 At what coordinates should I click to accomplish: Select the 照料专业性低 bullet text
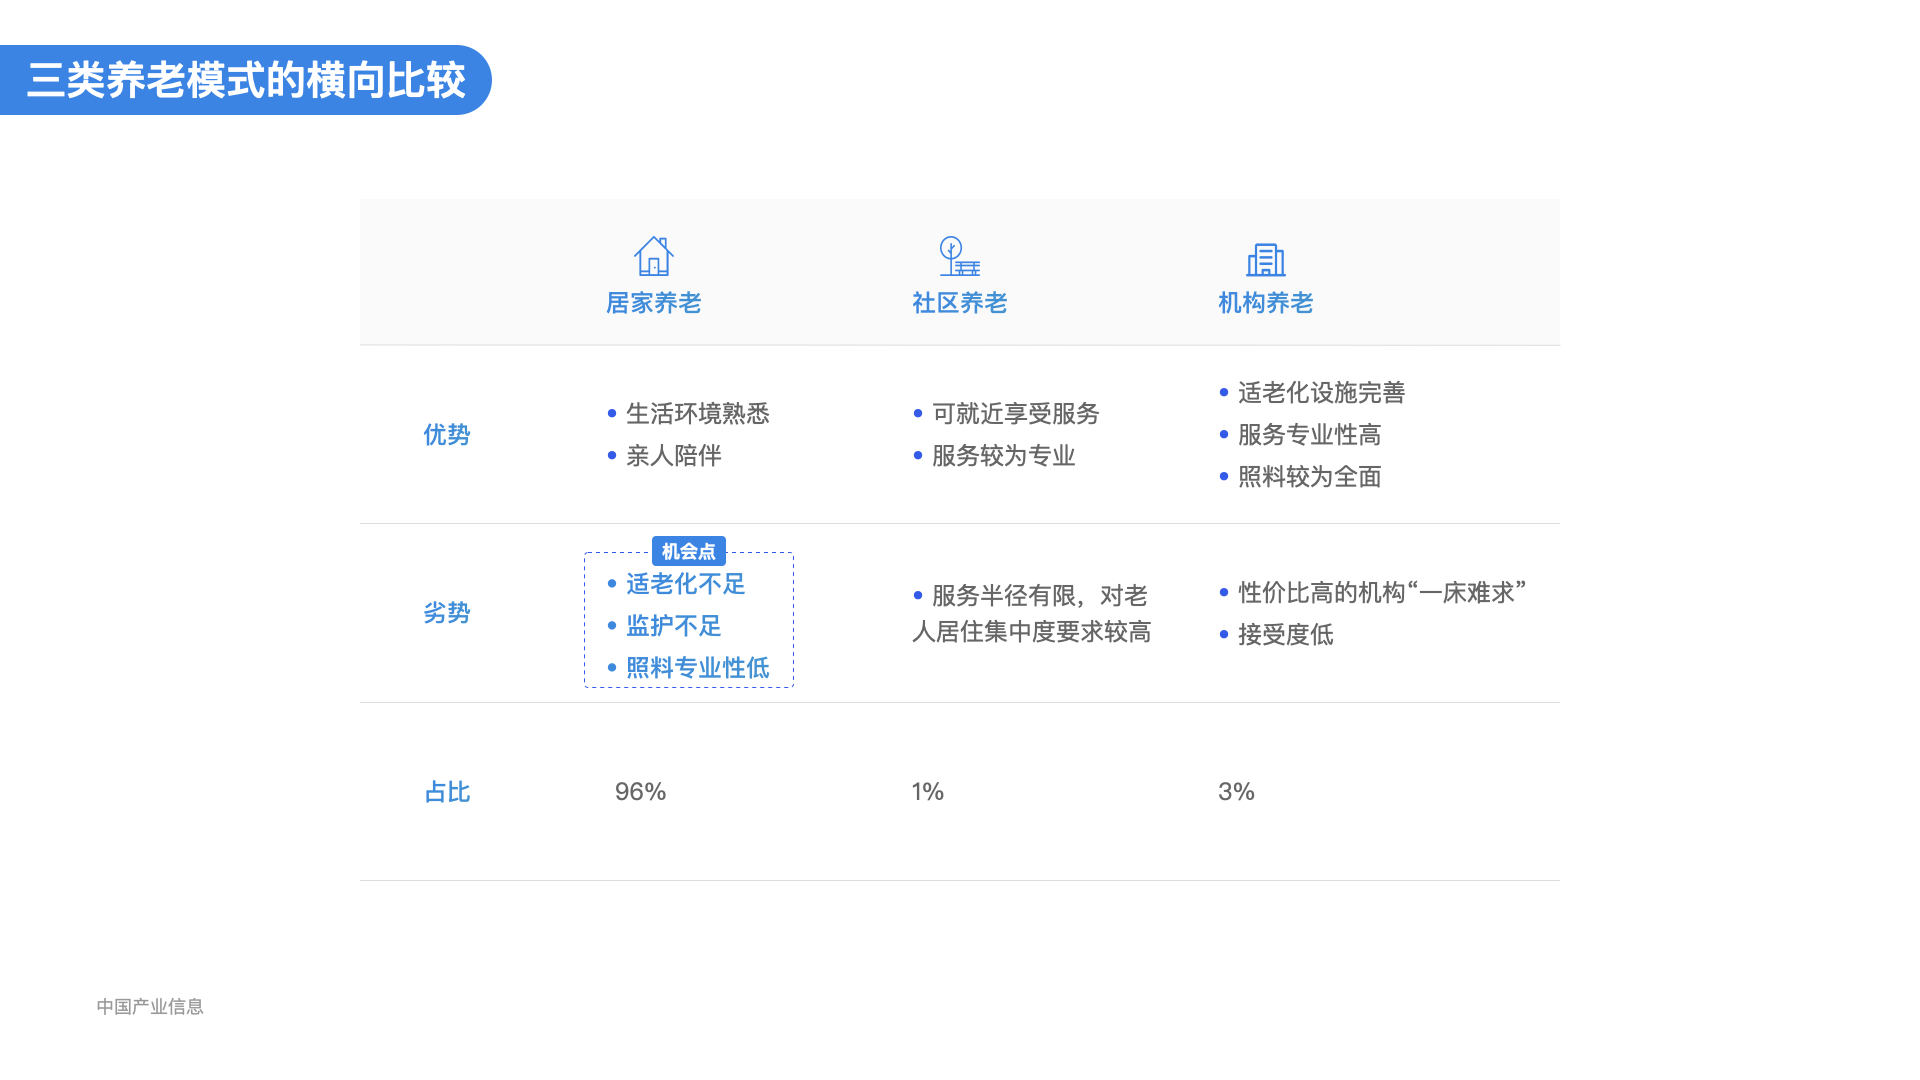click(697, 668)
